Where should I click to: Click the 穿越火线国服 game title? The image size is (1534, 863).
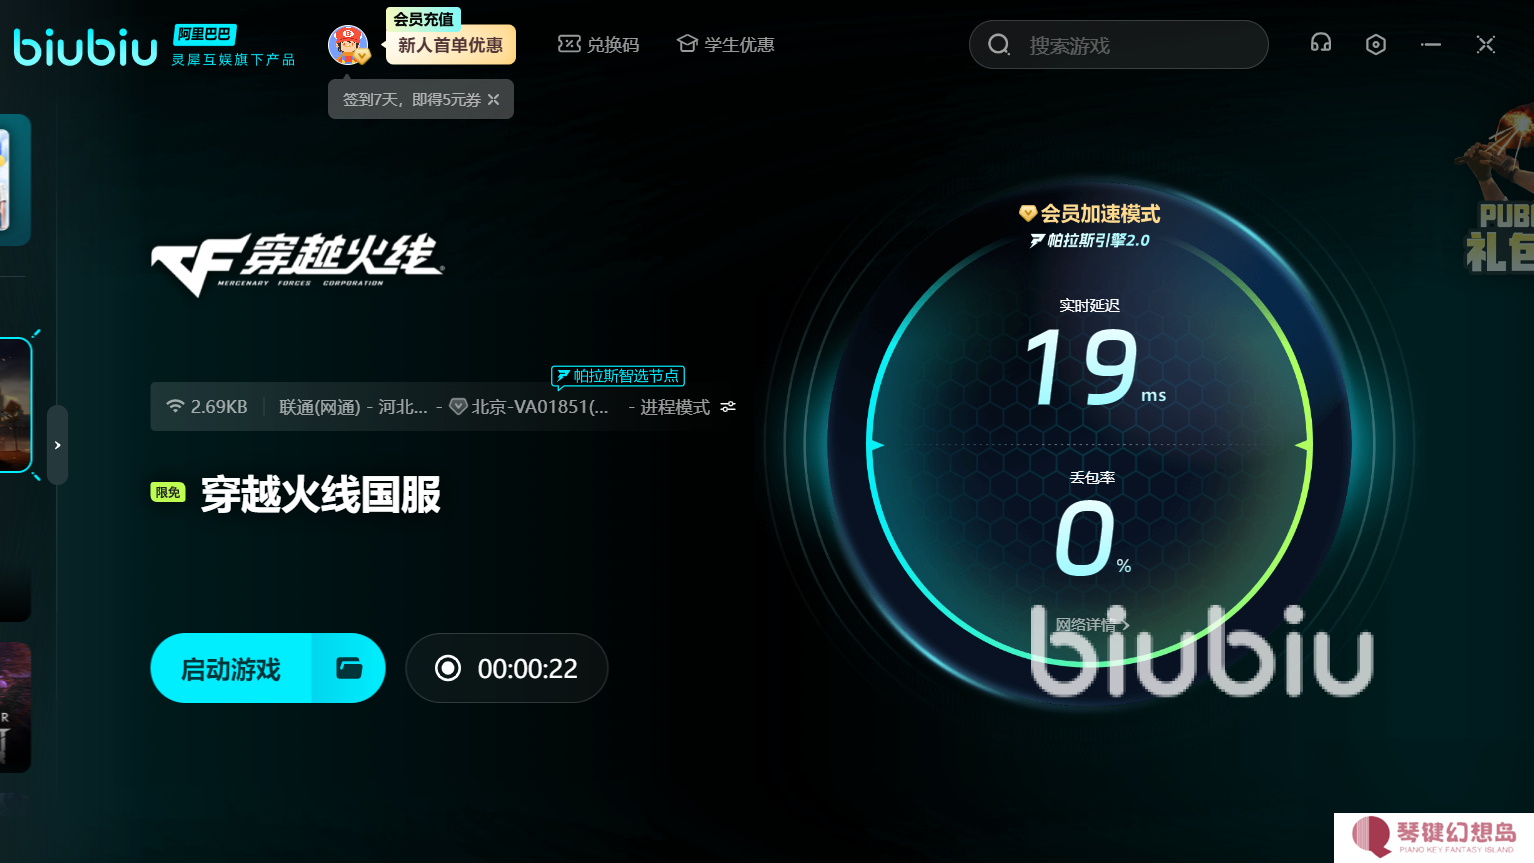[x=320, y=494]
